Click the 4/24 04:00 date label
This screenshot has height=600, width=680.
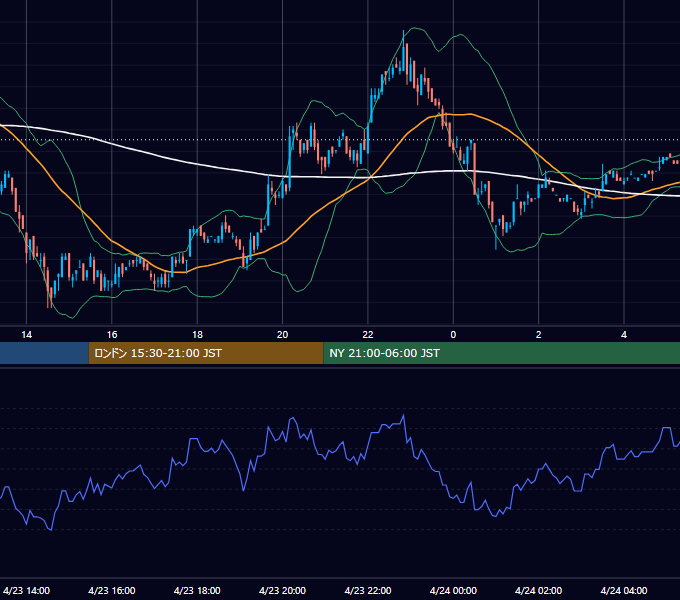tap(624, 590)
